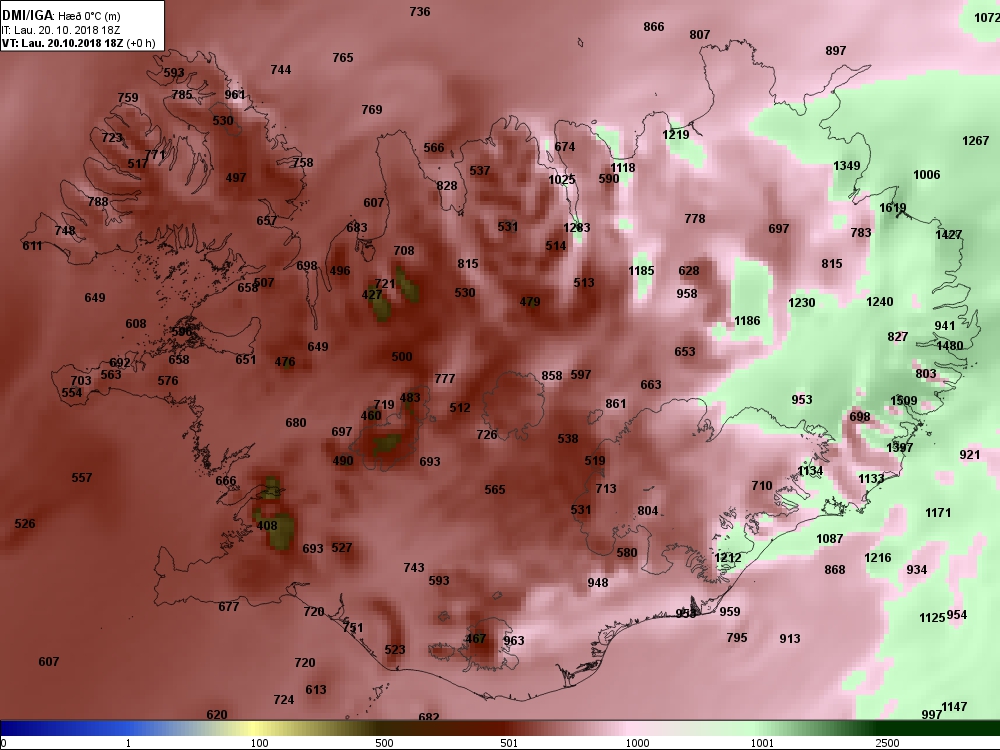Click the map value '1025'
Image resolution: width=1000 pixels, height=750 pixels.
(x=562, y=180)
